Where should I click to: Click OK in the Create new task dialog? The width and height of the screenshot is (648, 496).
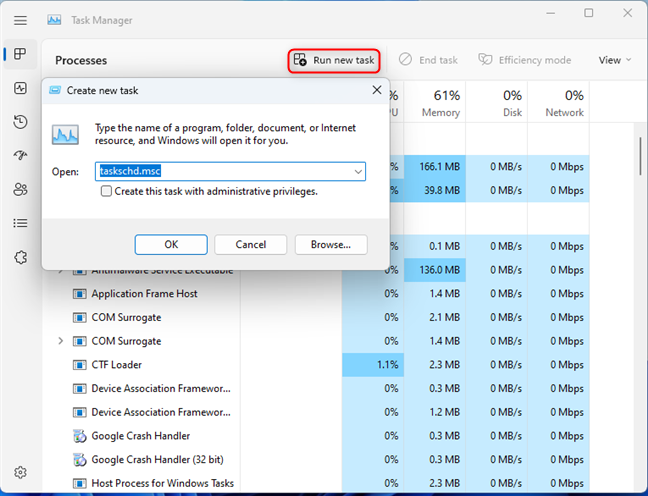click(171, 245)
